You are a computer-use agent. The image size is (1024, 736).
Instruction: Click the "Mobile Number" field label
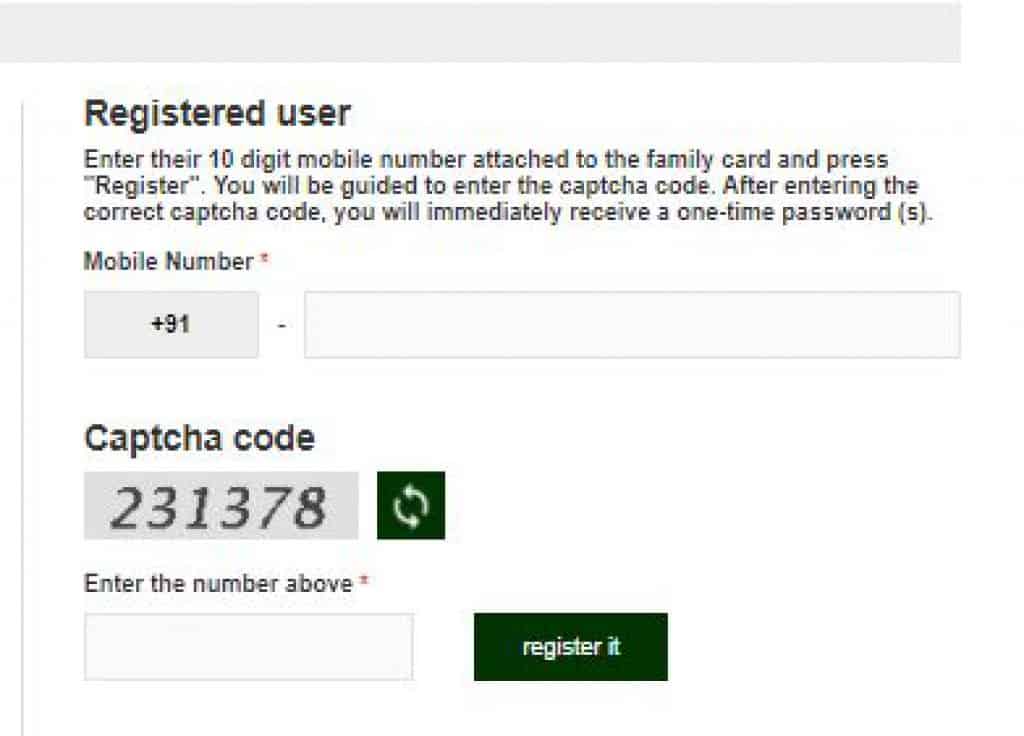[168, 261]
